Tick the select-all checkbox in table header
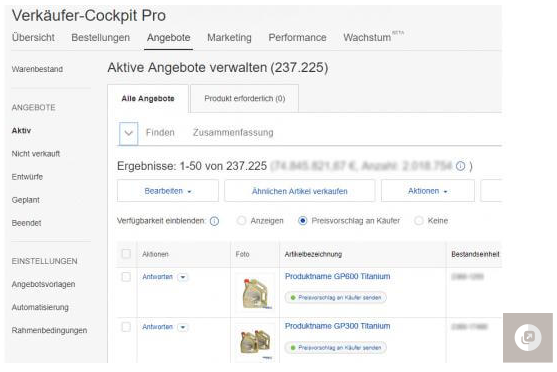The height and width of the screenshot is (372, 557). click(x=126, y=254)
